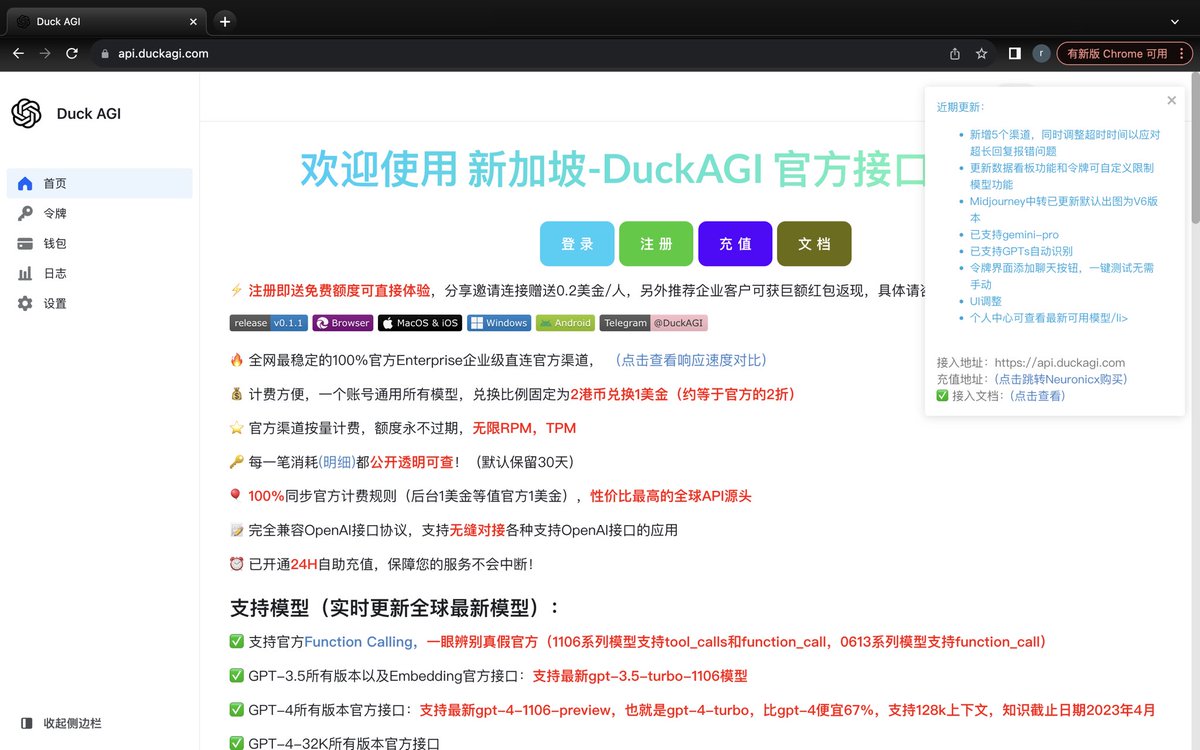The height and width of the screenshot is (750, 1200).
Task: Open the tab search dropdown arrow
Action: tap(1175, 21)
